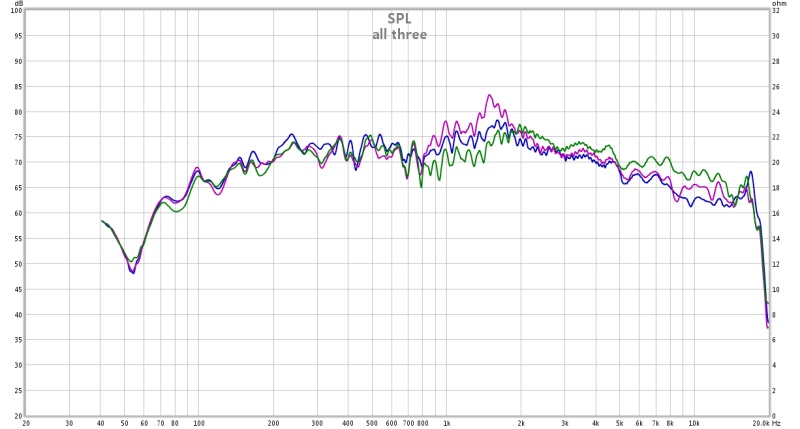
Task: Click the 1k frequency axis label
Action: click(447, 423)
